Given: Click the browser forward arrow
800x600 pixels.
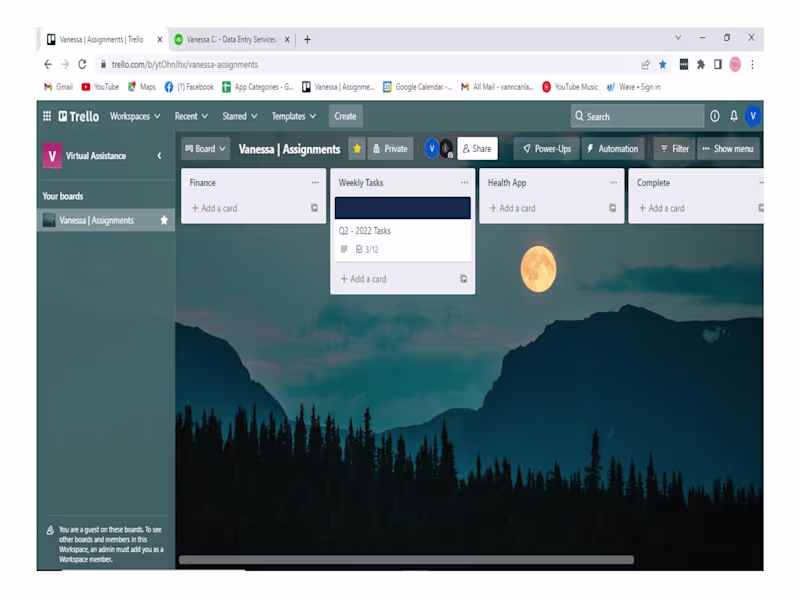Looking at the screenshot, I should pyautogui.click(x=65, y=64).
